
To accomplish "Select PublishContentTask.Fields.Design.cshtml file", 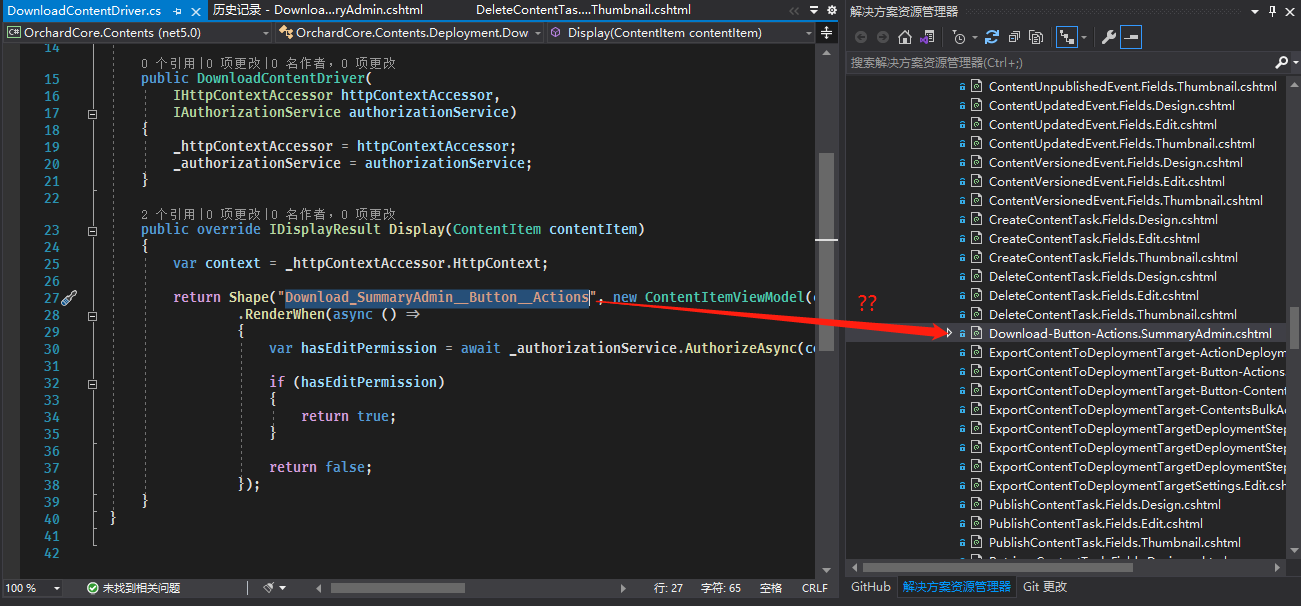I will [1105, 504].
